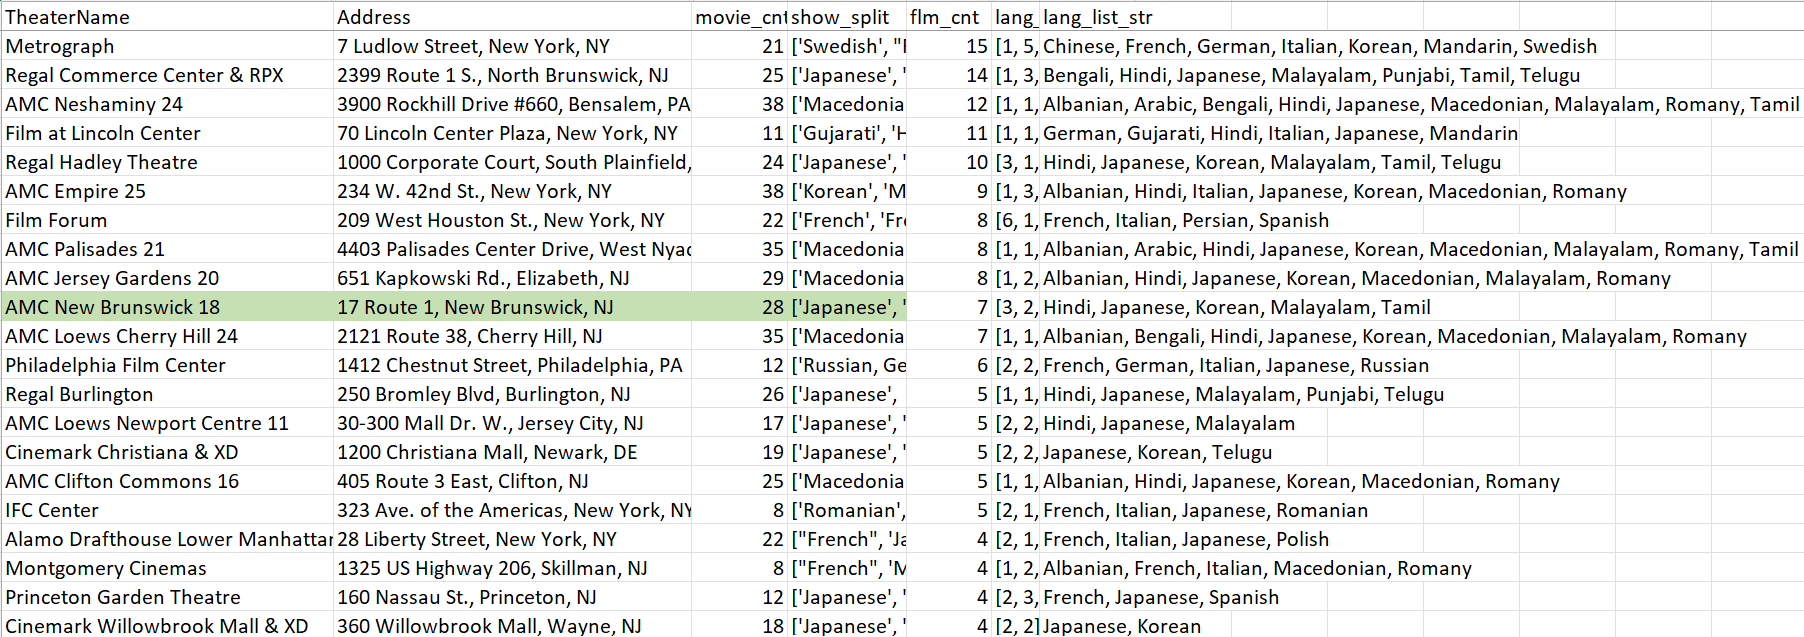Click the 209 West Houston St. address

500,220
